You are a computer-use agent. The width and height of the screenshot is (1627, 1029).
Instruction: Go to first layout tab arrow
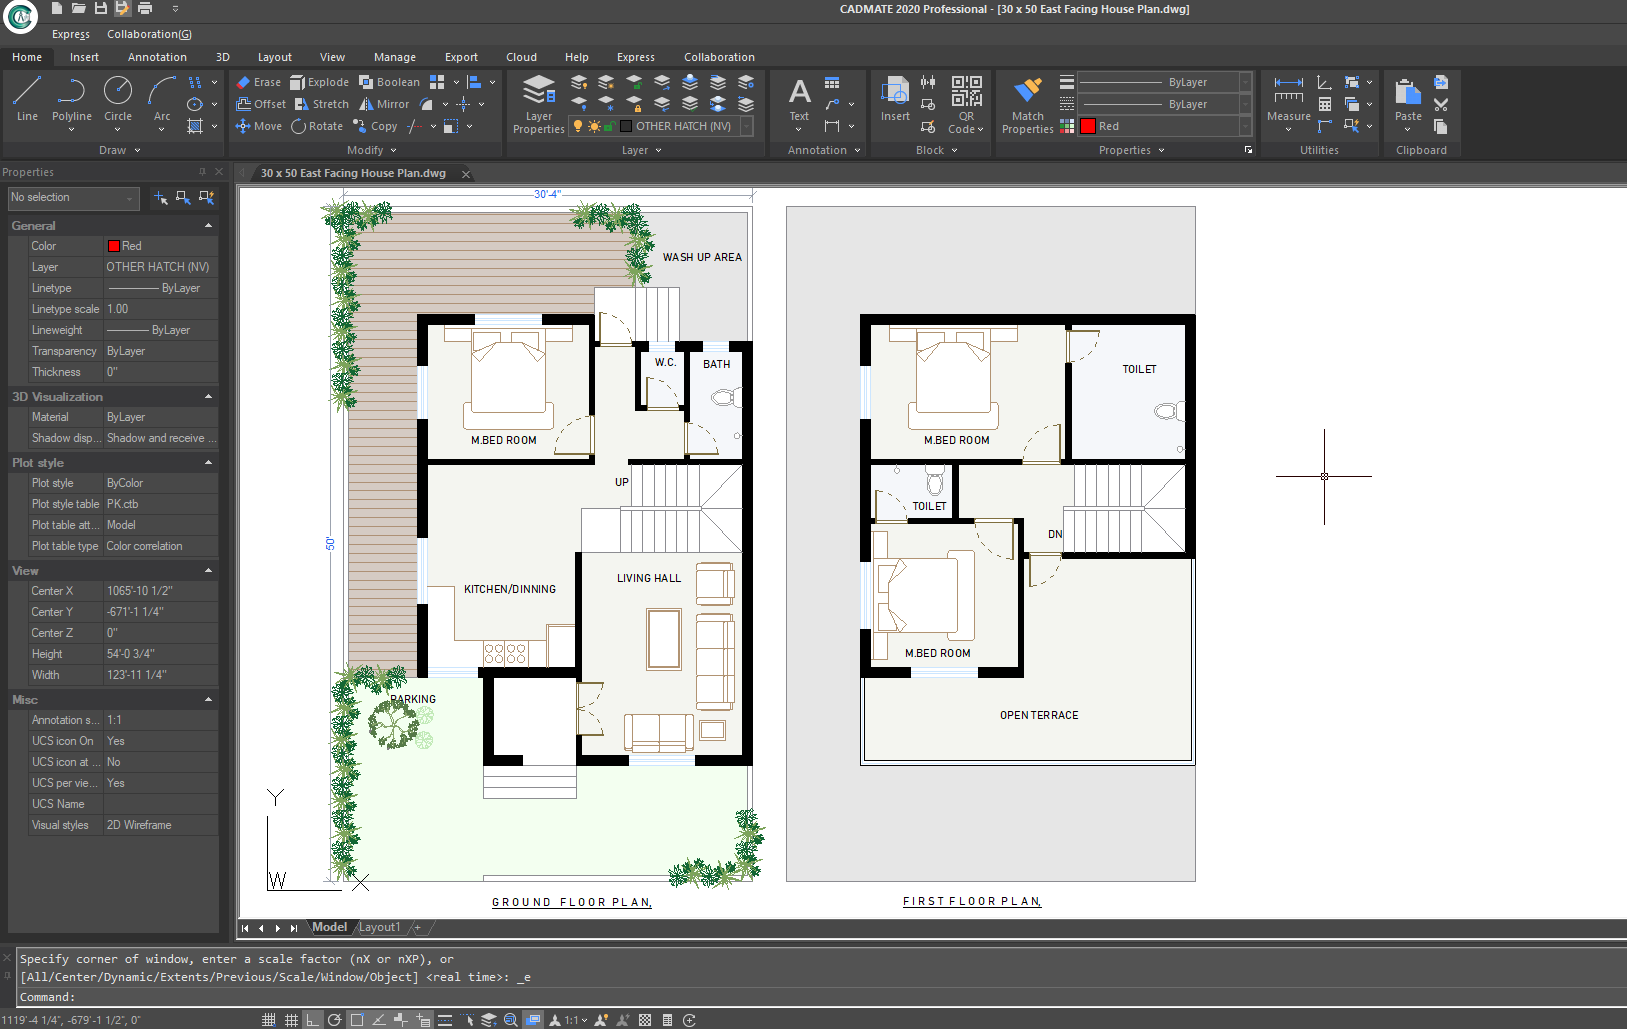[x=245, y=928]
